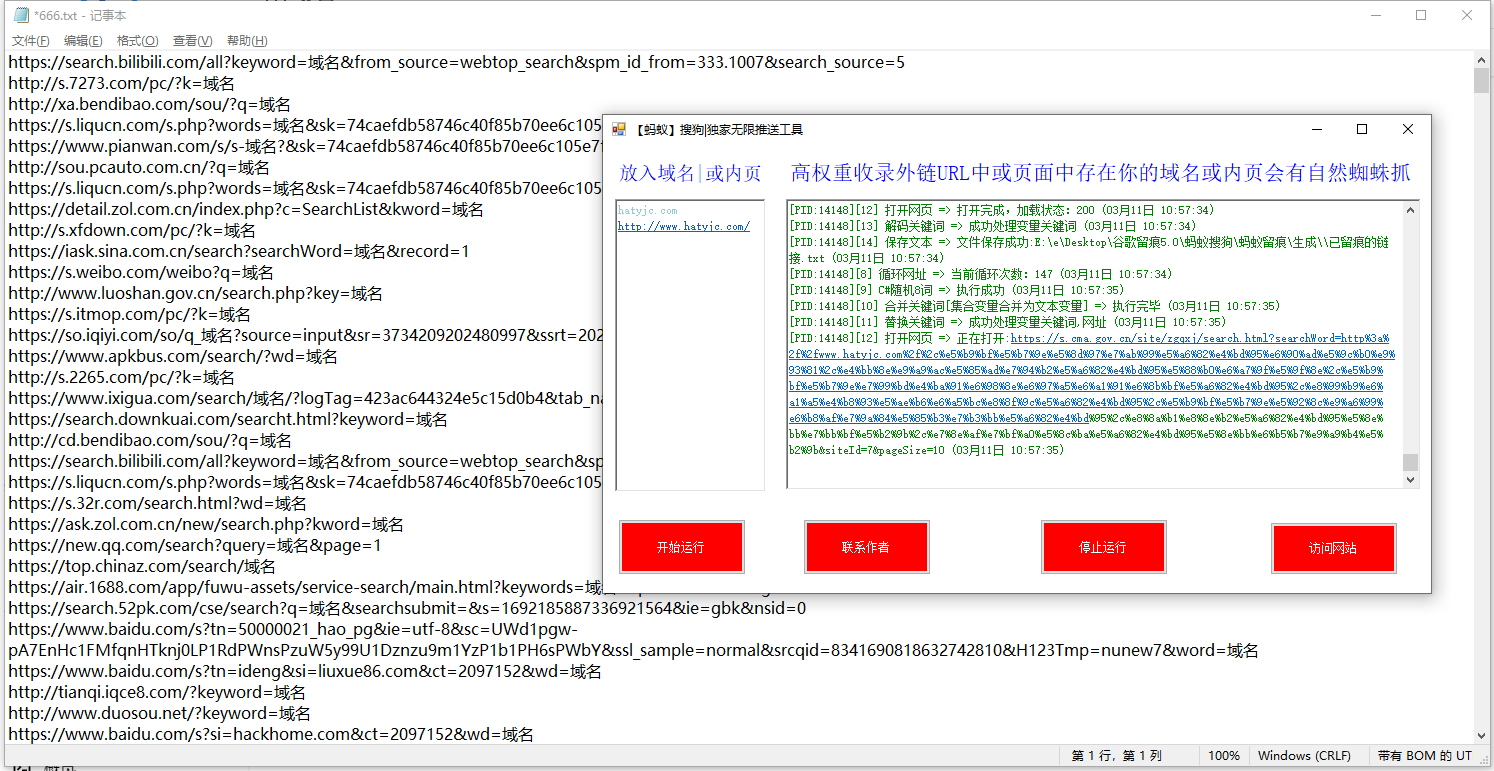This screenshot has width=1494, height=771.
Task: Click the baidu.com si=hackhome.com line
Action: (x=271, y=734)
